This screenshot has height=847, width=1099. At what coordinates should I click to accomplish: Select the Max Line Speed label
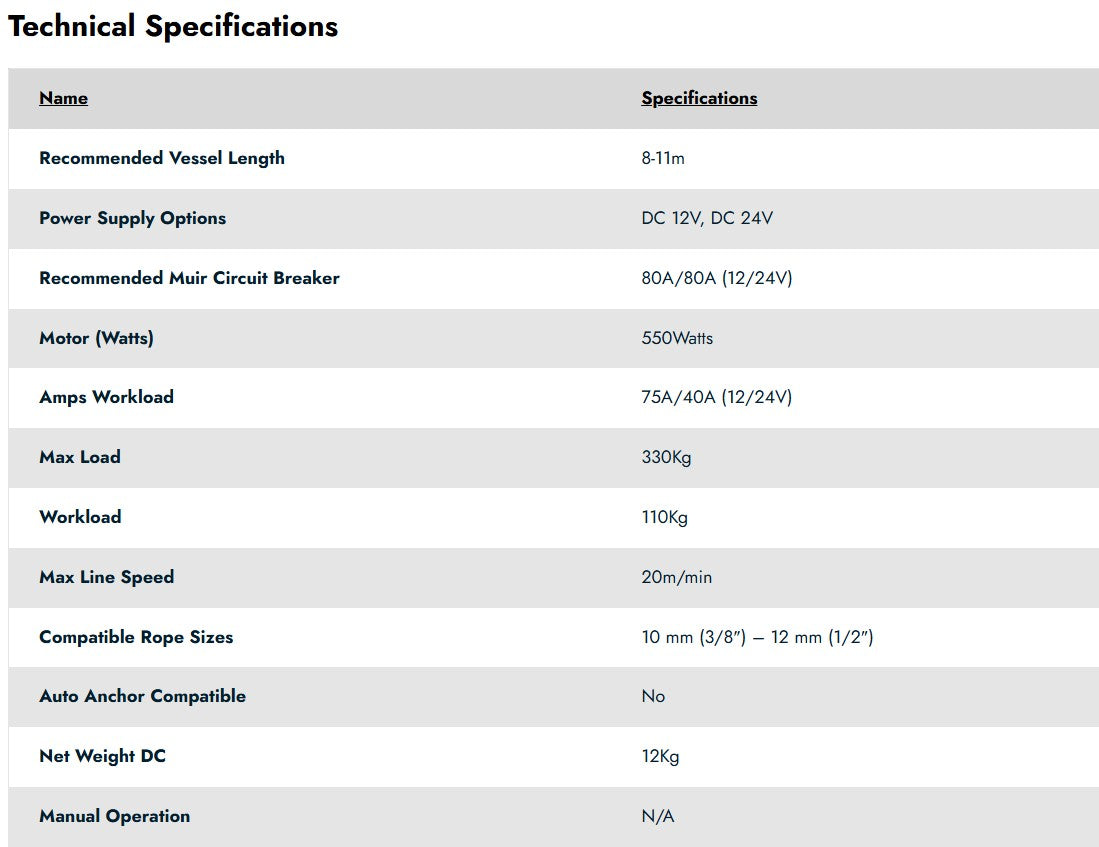click(x=107, y=577)
